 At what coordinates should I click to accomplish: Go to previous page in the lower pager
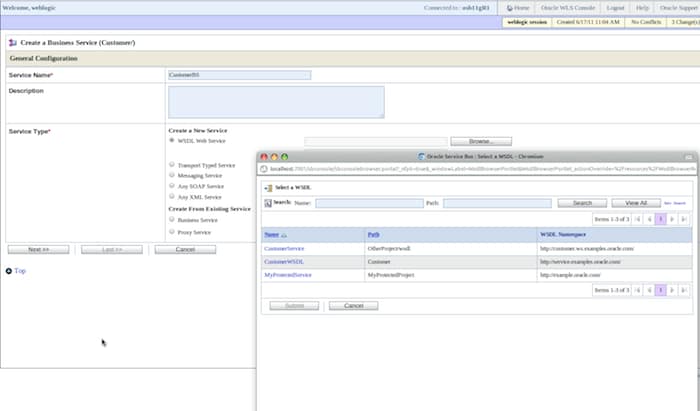coord(649,290)
